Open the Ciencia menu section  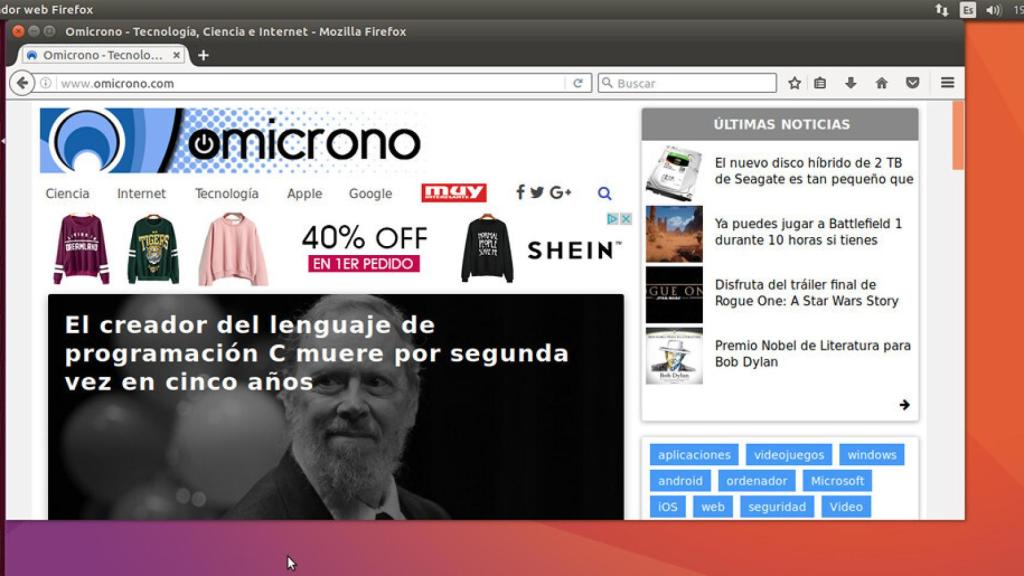pos(67,194)
